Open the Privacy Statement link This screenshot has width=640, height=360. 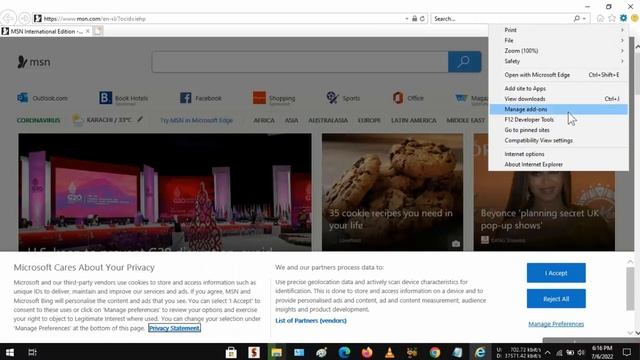click(174, 328)
